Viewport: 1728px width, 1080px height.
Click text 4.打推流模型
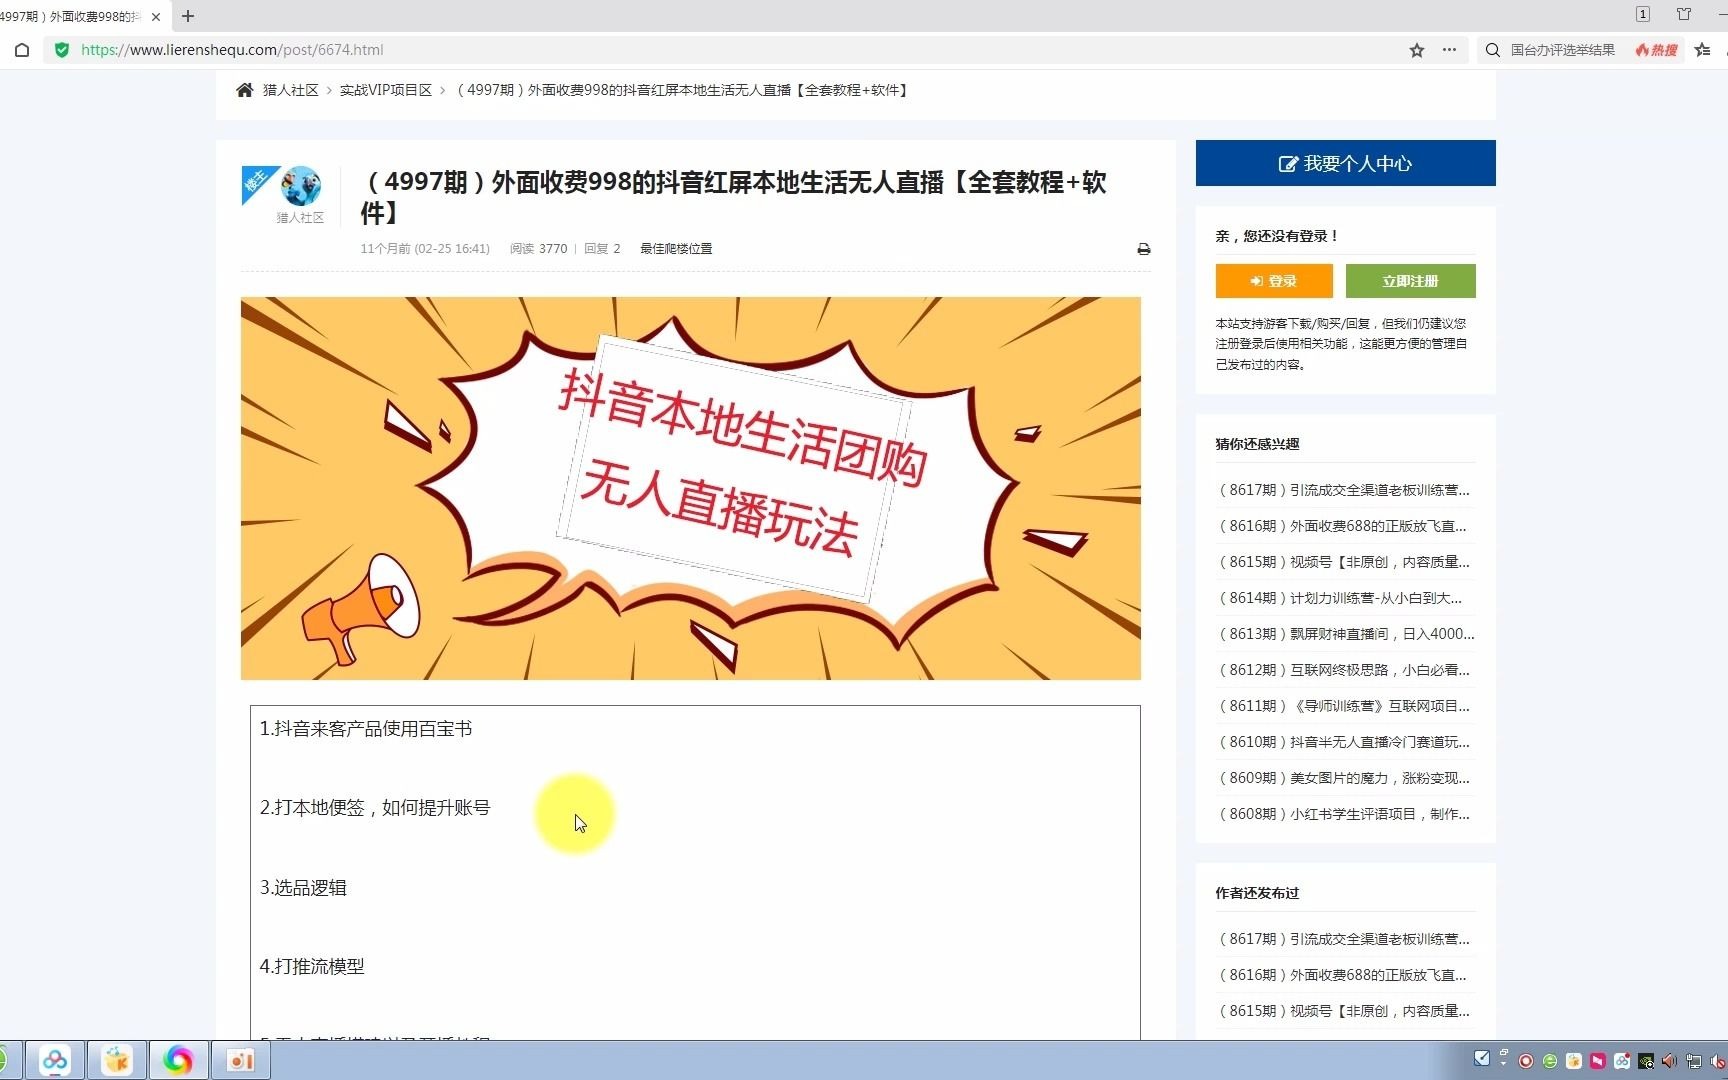point(312,967)
